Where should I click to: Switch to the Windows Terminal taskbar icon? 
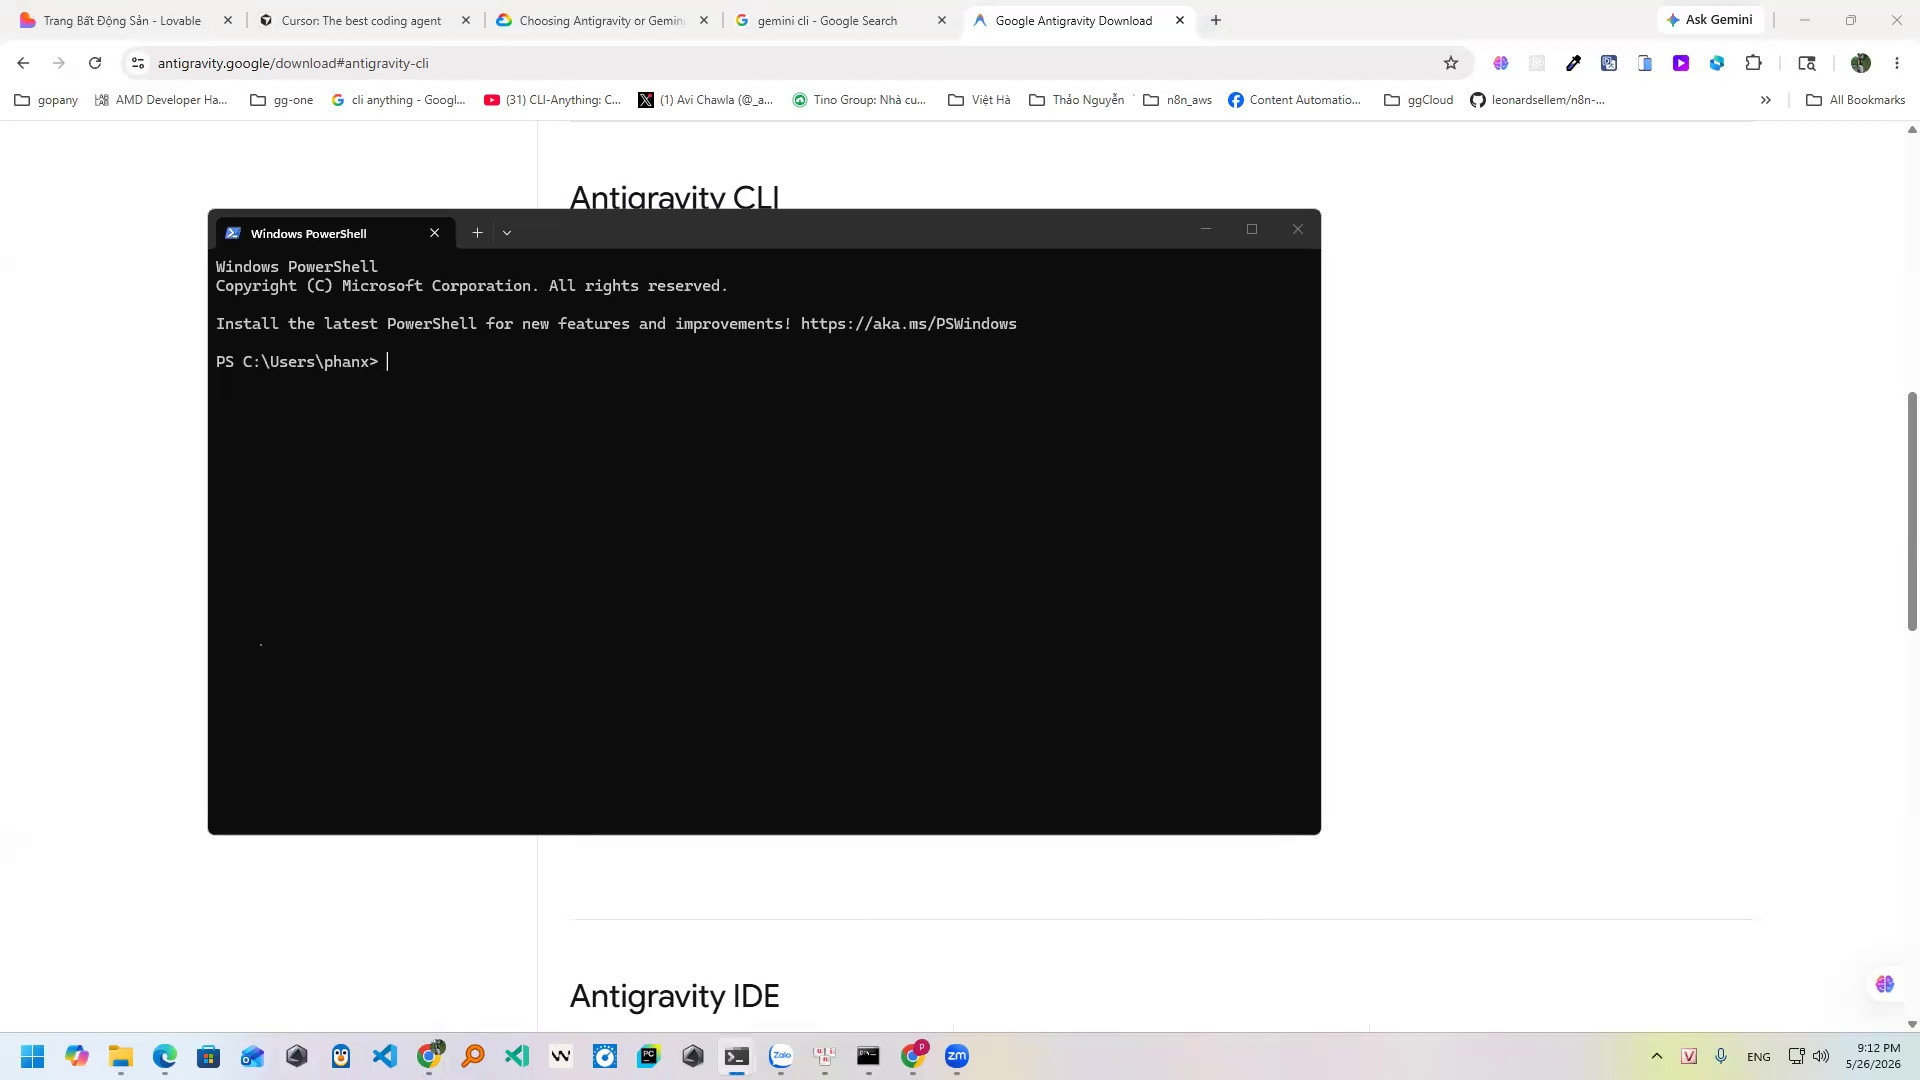tap(737, 1056)
